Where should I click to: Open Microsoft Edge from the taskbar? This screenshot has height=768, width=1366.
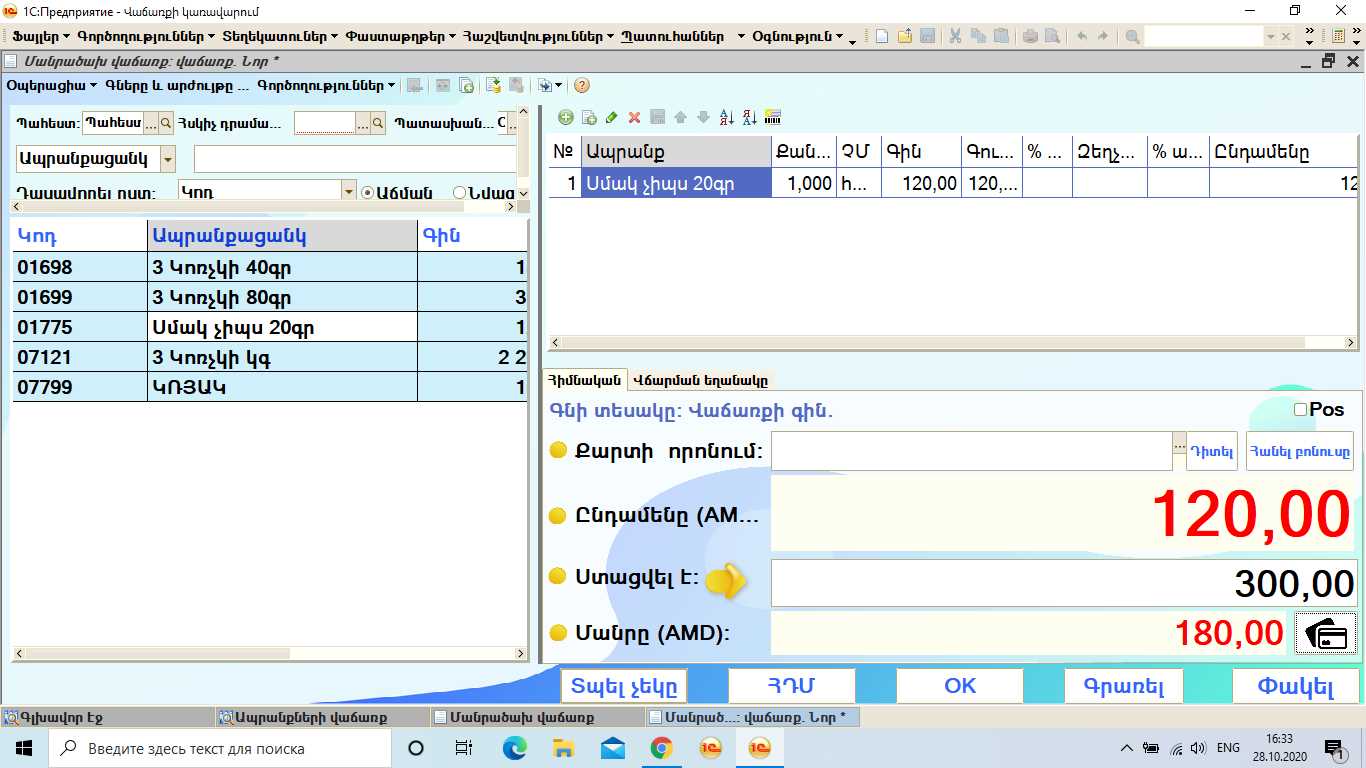pyautogui.click(x=514, y=748)
